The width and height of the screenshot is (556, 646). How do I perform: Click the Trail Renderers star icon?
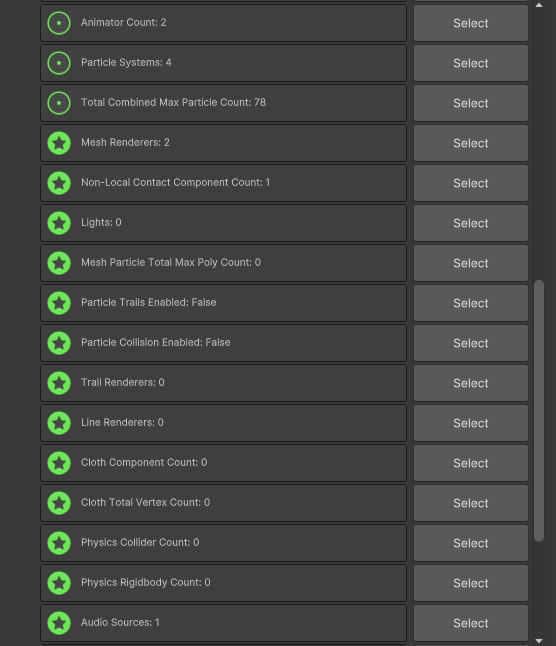(x=59, y=383)
